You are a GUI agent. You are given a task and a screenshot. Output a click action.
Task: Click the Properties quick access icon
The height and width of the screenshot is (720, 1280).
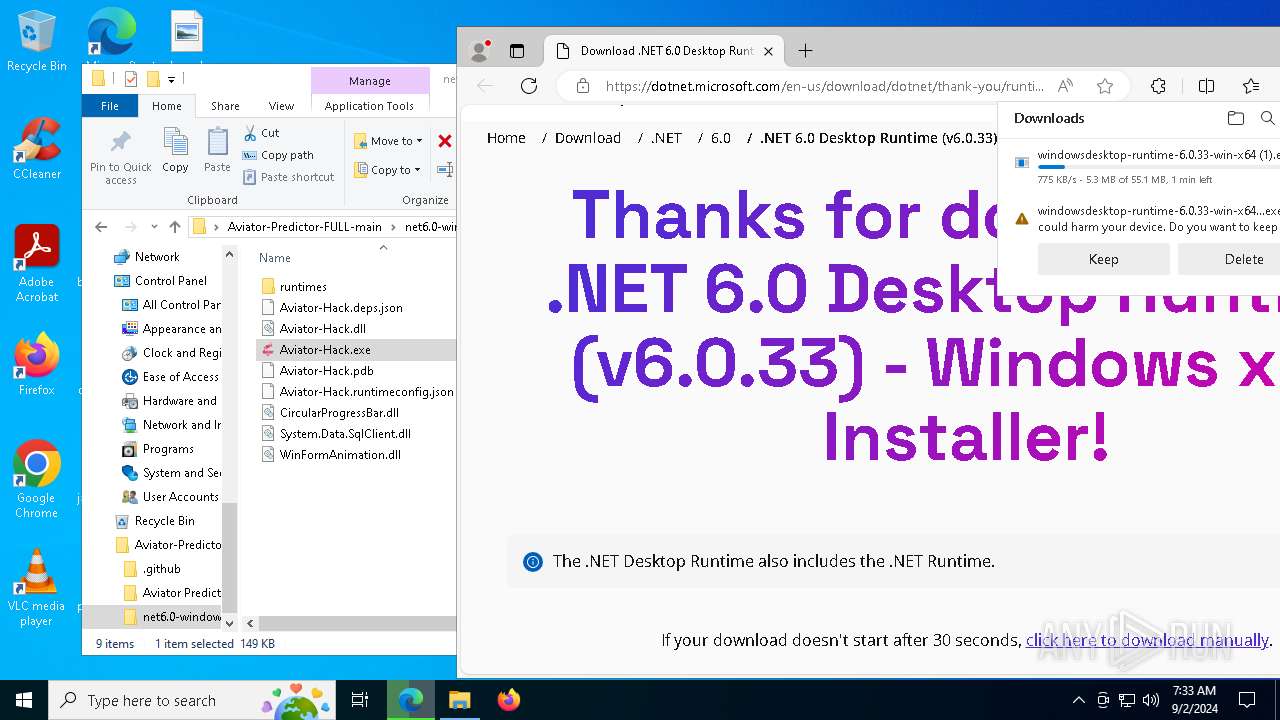pyautogui.click(x=130, y=79)
